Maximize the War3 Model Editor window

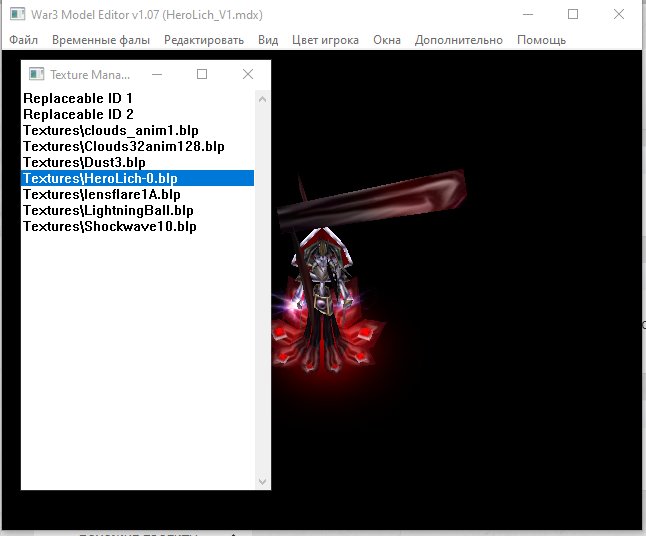coord(573,14)
